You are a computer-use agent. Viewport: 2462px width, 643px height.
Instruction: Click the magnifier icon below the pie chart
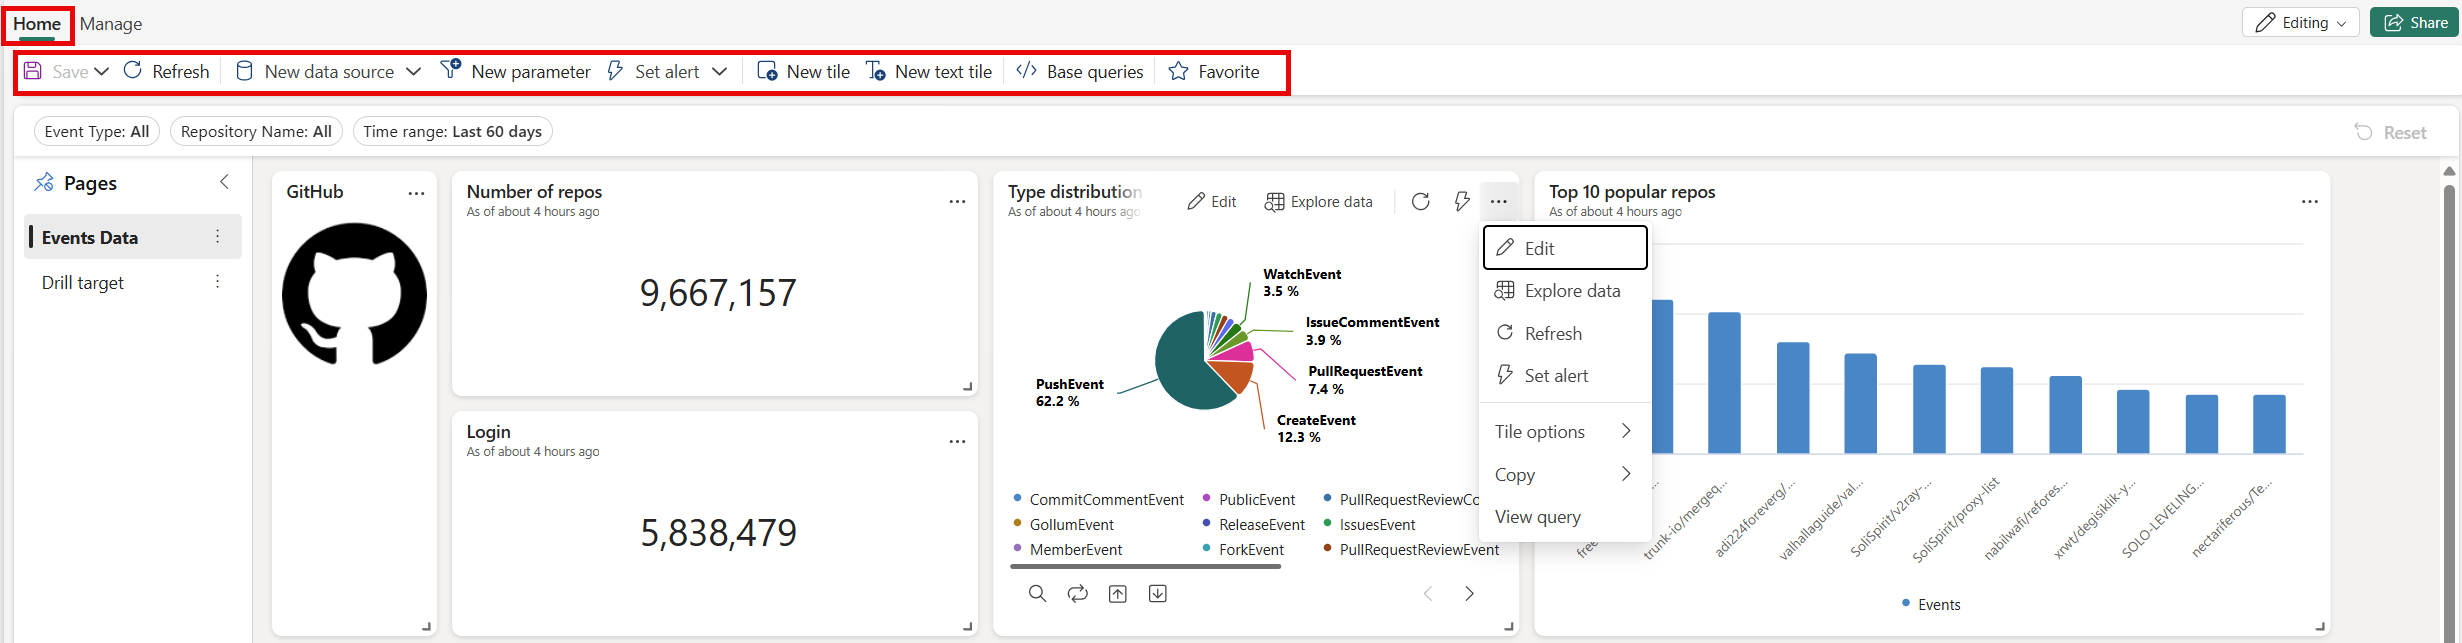(1037, 593)
